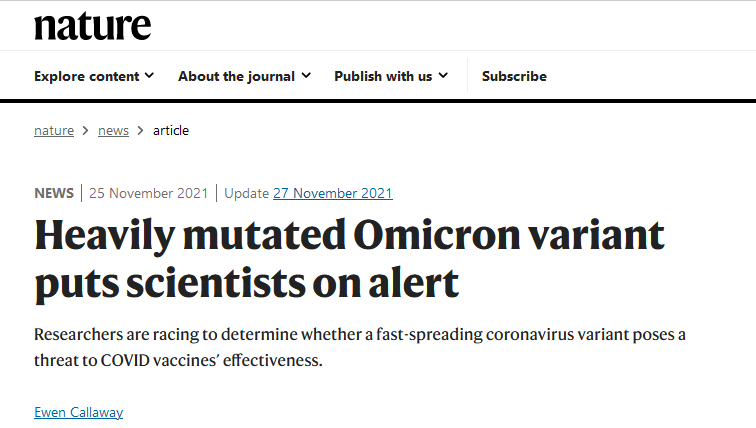Click the NEWS category label

[54, 193]
